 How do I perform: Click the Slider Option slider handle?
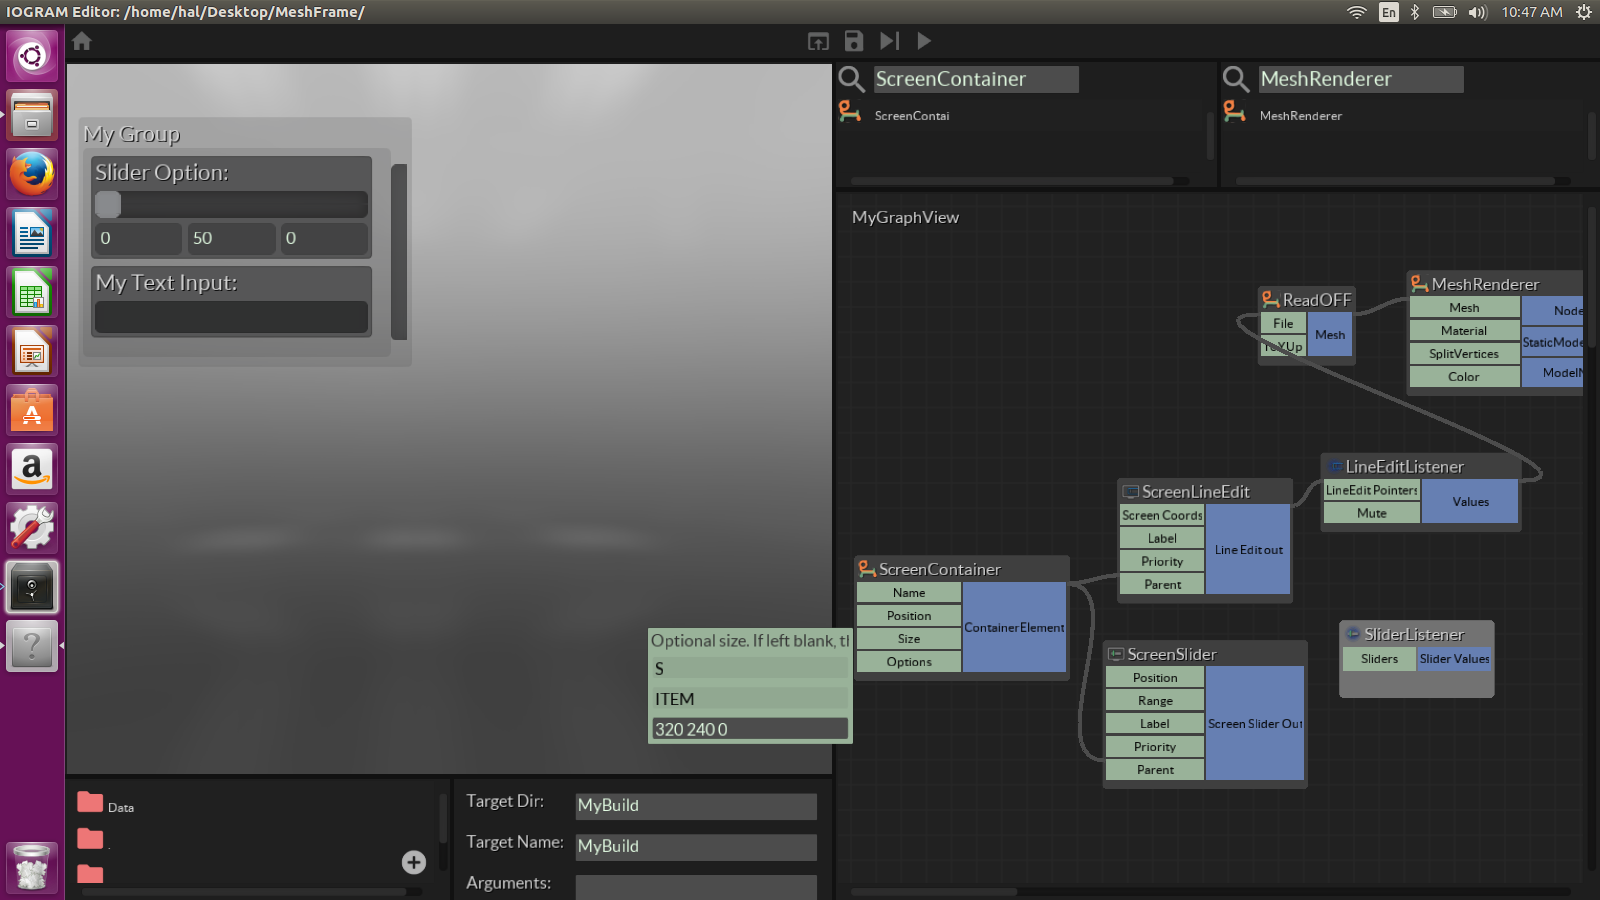point(108,205)
